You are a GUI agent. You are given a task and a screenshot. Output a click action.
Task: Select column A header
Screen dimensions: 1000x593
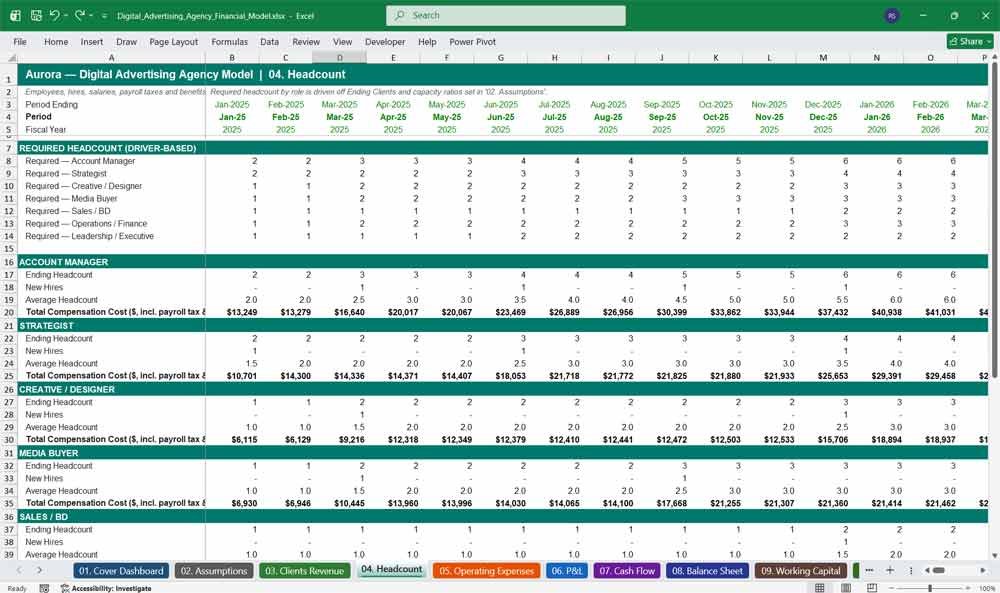pyautogui.click(x=111, y=57)
